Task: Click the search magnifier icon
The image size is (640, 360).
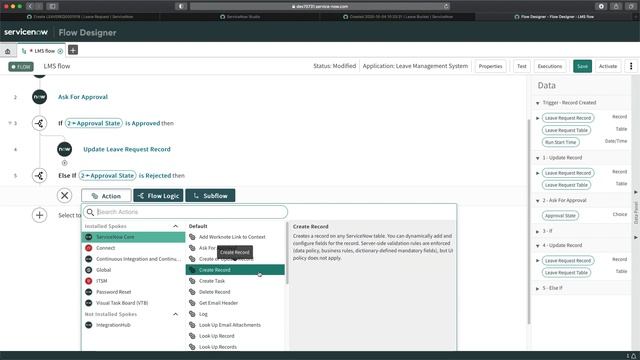Action: (x=90, y=212)
